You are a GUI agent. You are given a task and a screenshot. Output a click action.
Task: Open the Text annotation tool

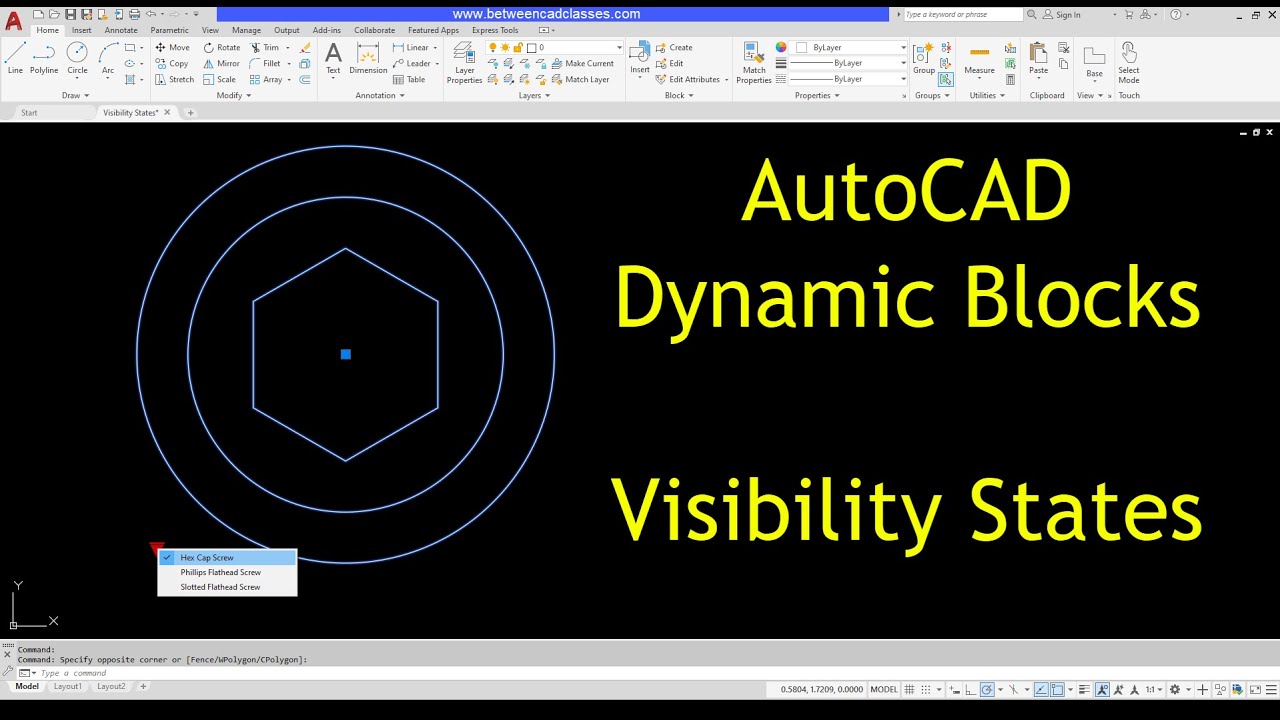click(333, 58)
